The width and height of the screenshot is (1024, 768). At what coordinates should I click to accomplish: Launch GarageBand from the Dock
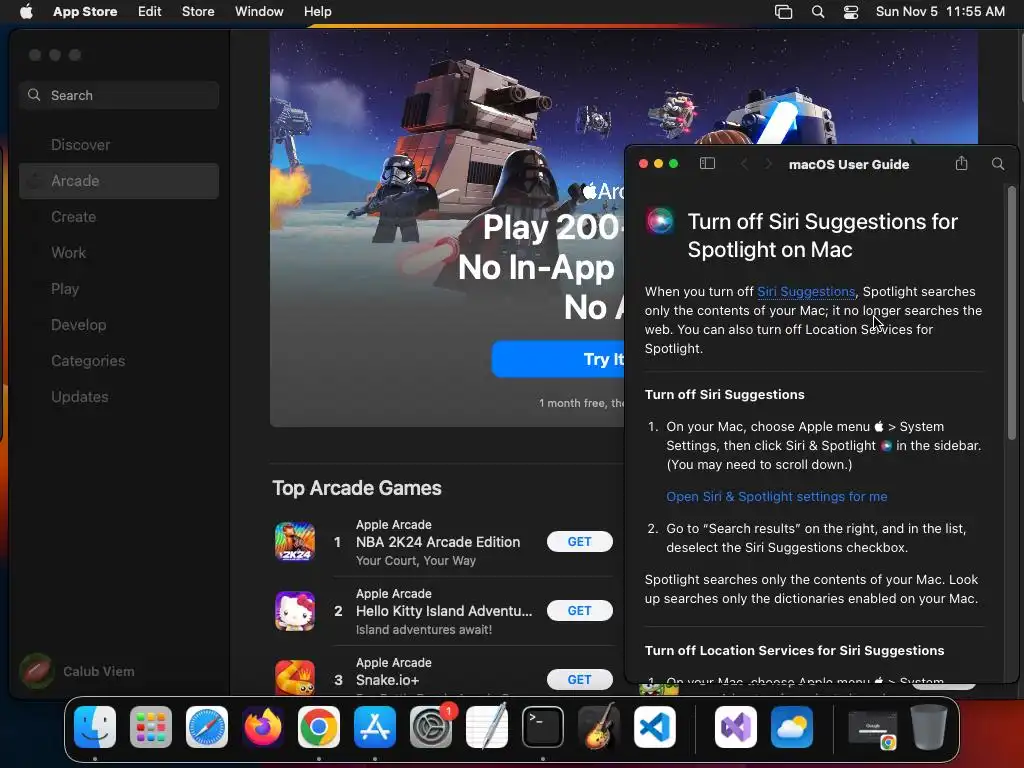(x=599, y=727)
